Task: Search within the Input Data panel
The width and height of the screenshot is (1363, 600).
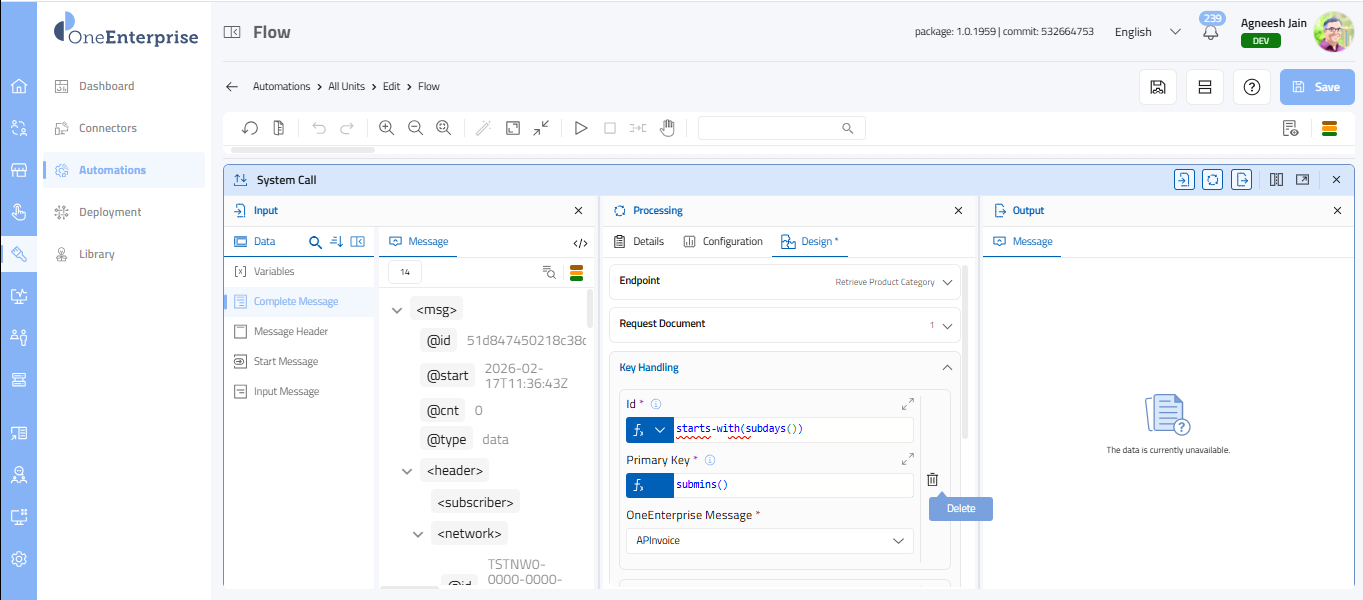Action: tap(315, 242)
